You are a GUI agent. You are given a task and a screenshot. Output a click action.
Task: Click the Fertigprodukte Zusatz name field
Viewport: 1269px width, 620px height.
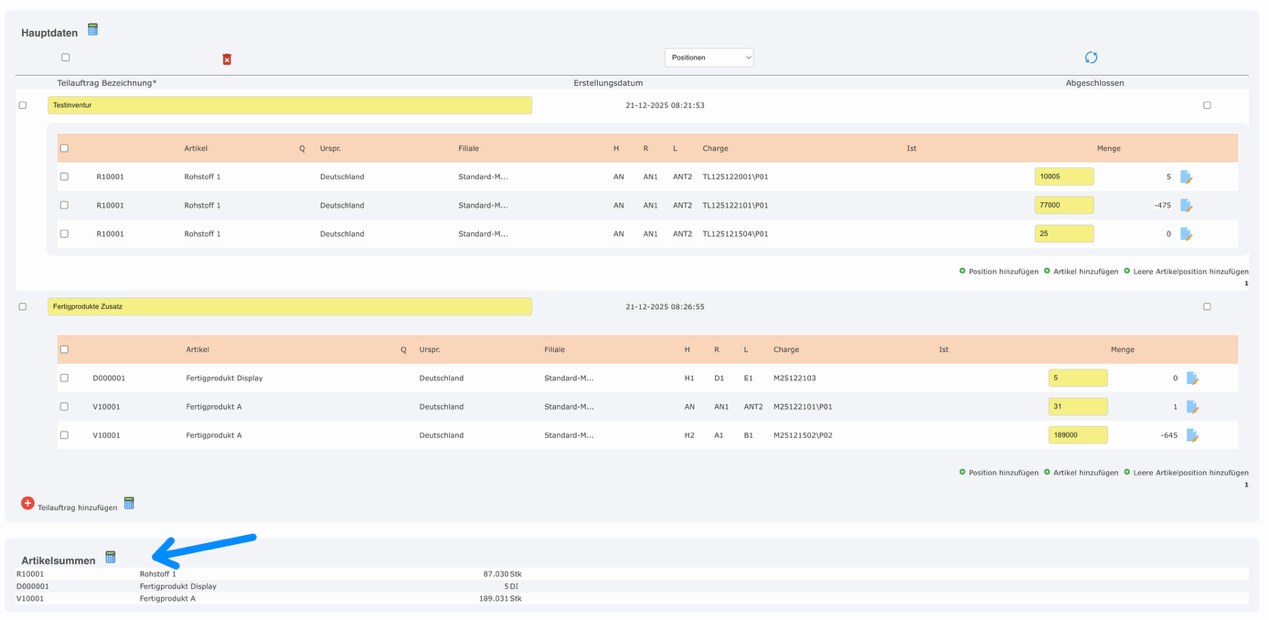click(290, 307)
